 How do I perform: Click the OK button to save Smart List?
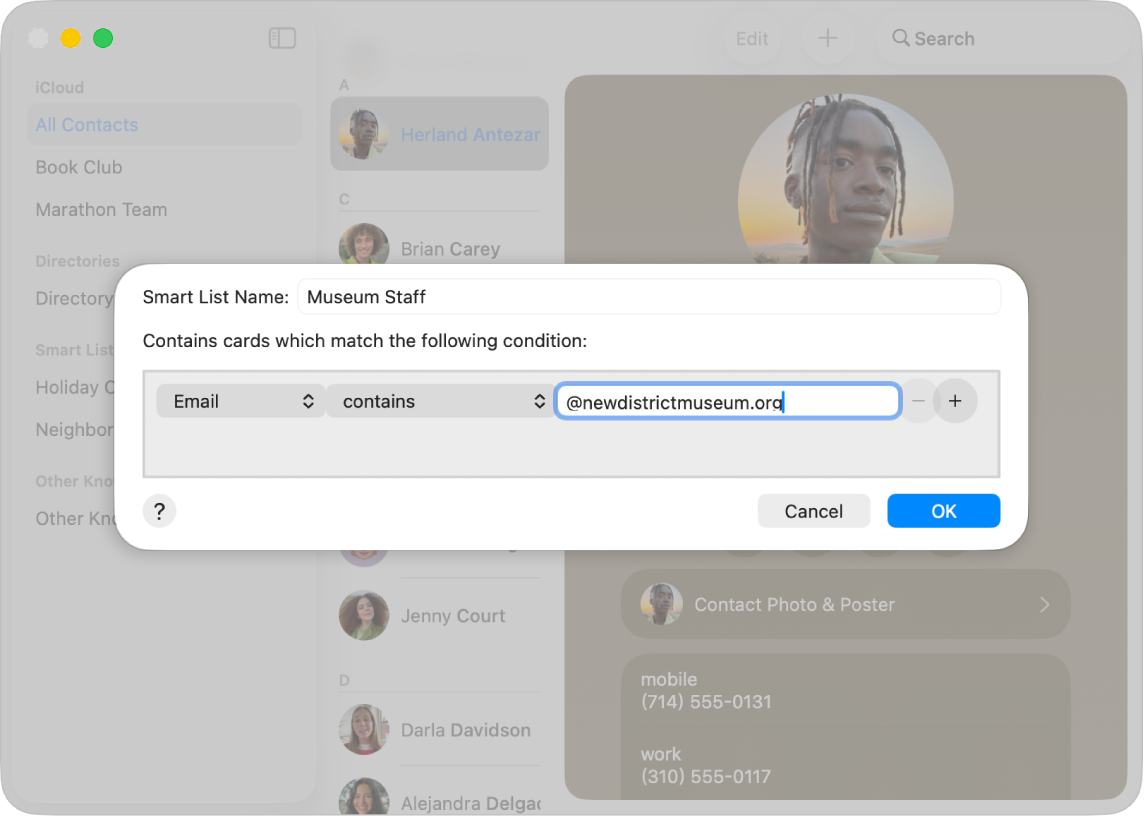click(943, 511)
